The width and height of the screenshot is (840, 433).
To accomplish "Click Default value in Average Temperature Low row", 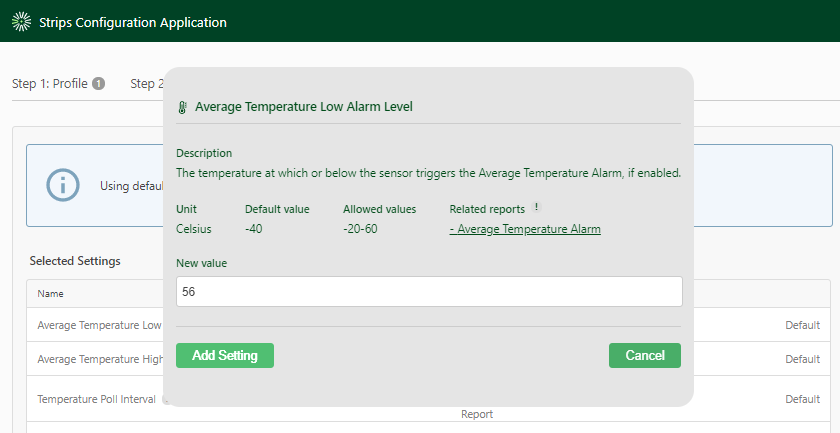I will click(x=802, y=325).
